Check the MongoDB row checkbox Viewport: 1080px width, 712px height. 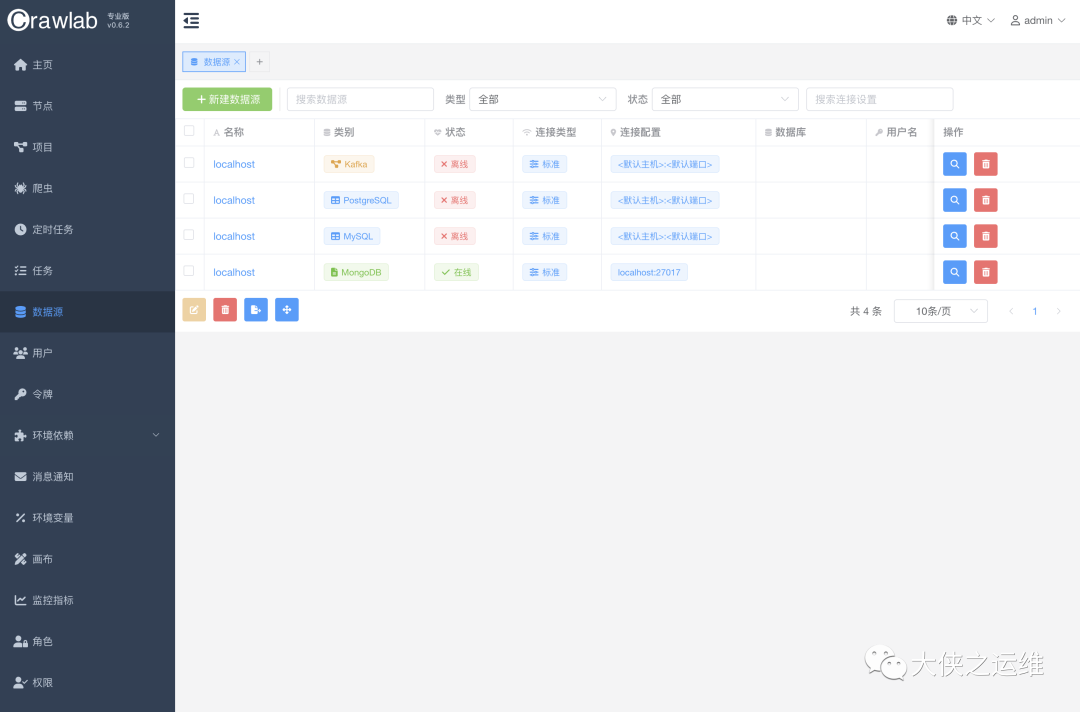tap(189, 271)
